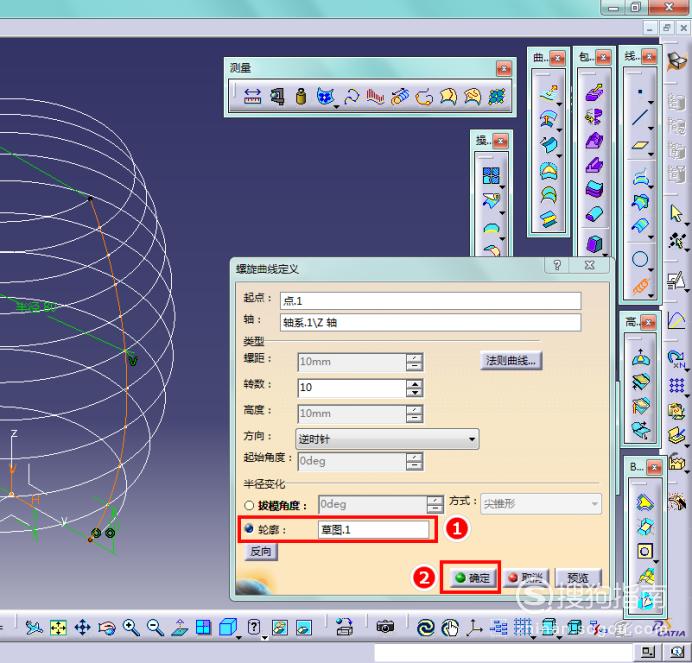Open the 方式 dropdown showing 尖锥形
Image resolution: width=692 pixels, height=663 pixels.
[541, 504]
